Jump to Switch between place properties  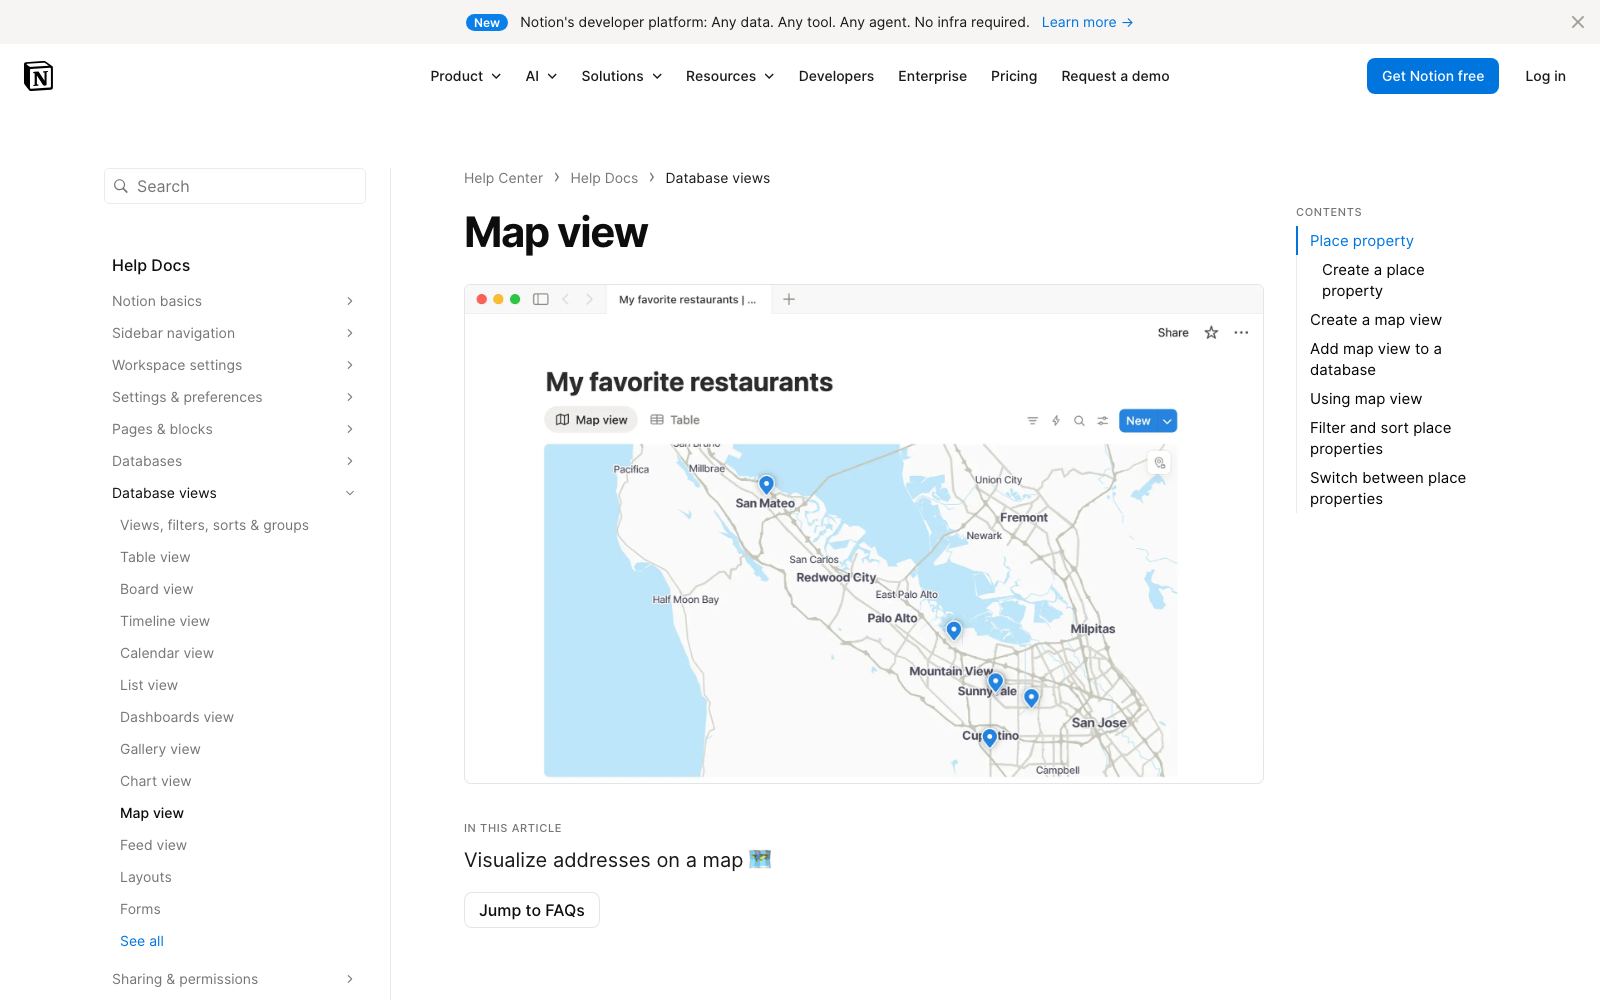click(1388, 488)
